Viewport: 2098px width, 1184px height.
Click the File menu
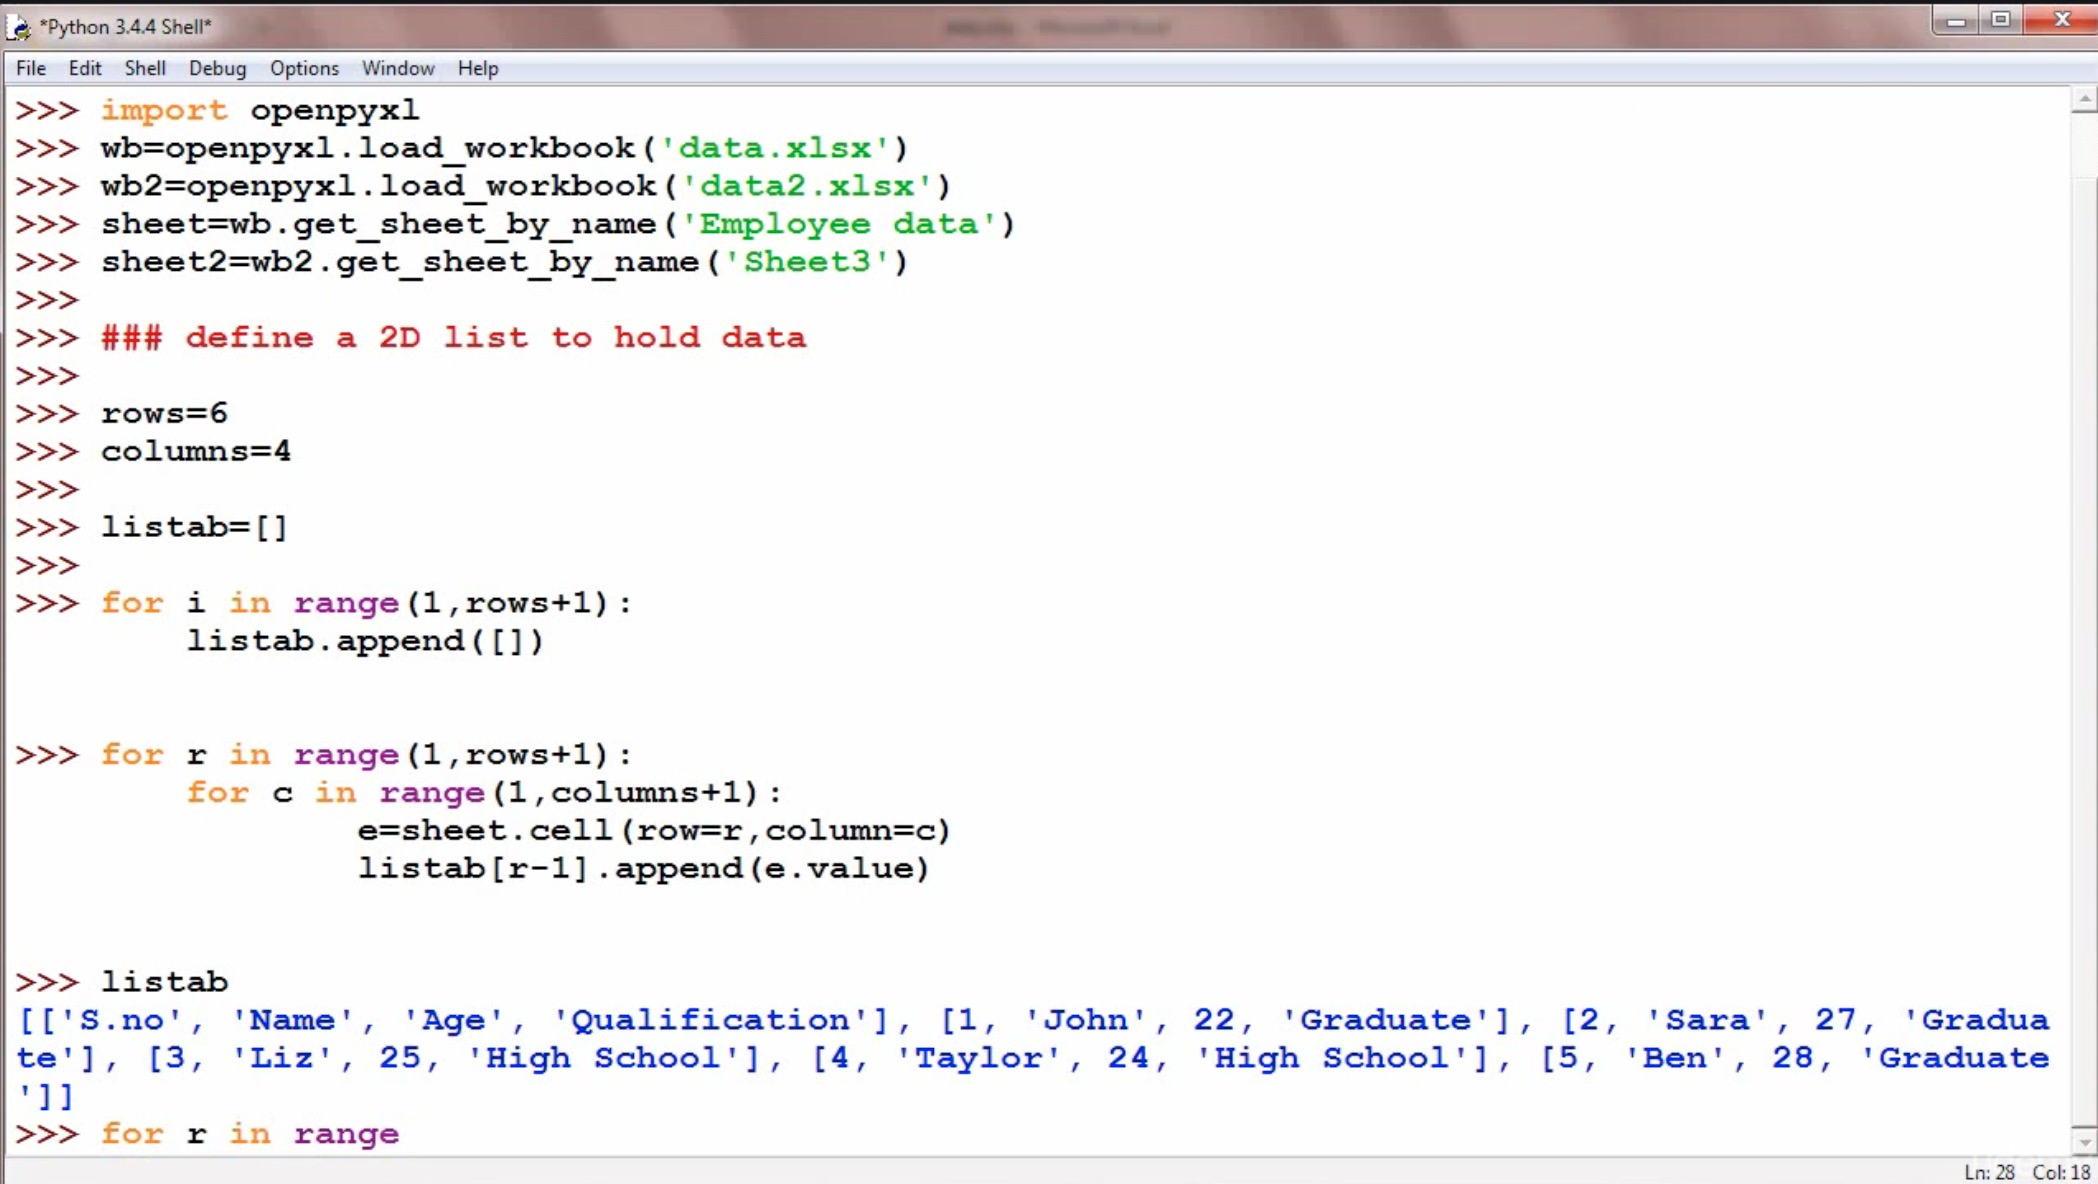coord(30,66)
